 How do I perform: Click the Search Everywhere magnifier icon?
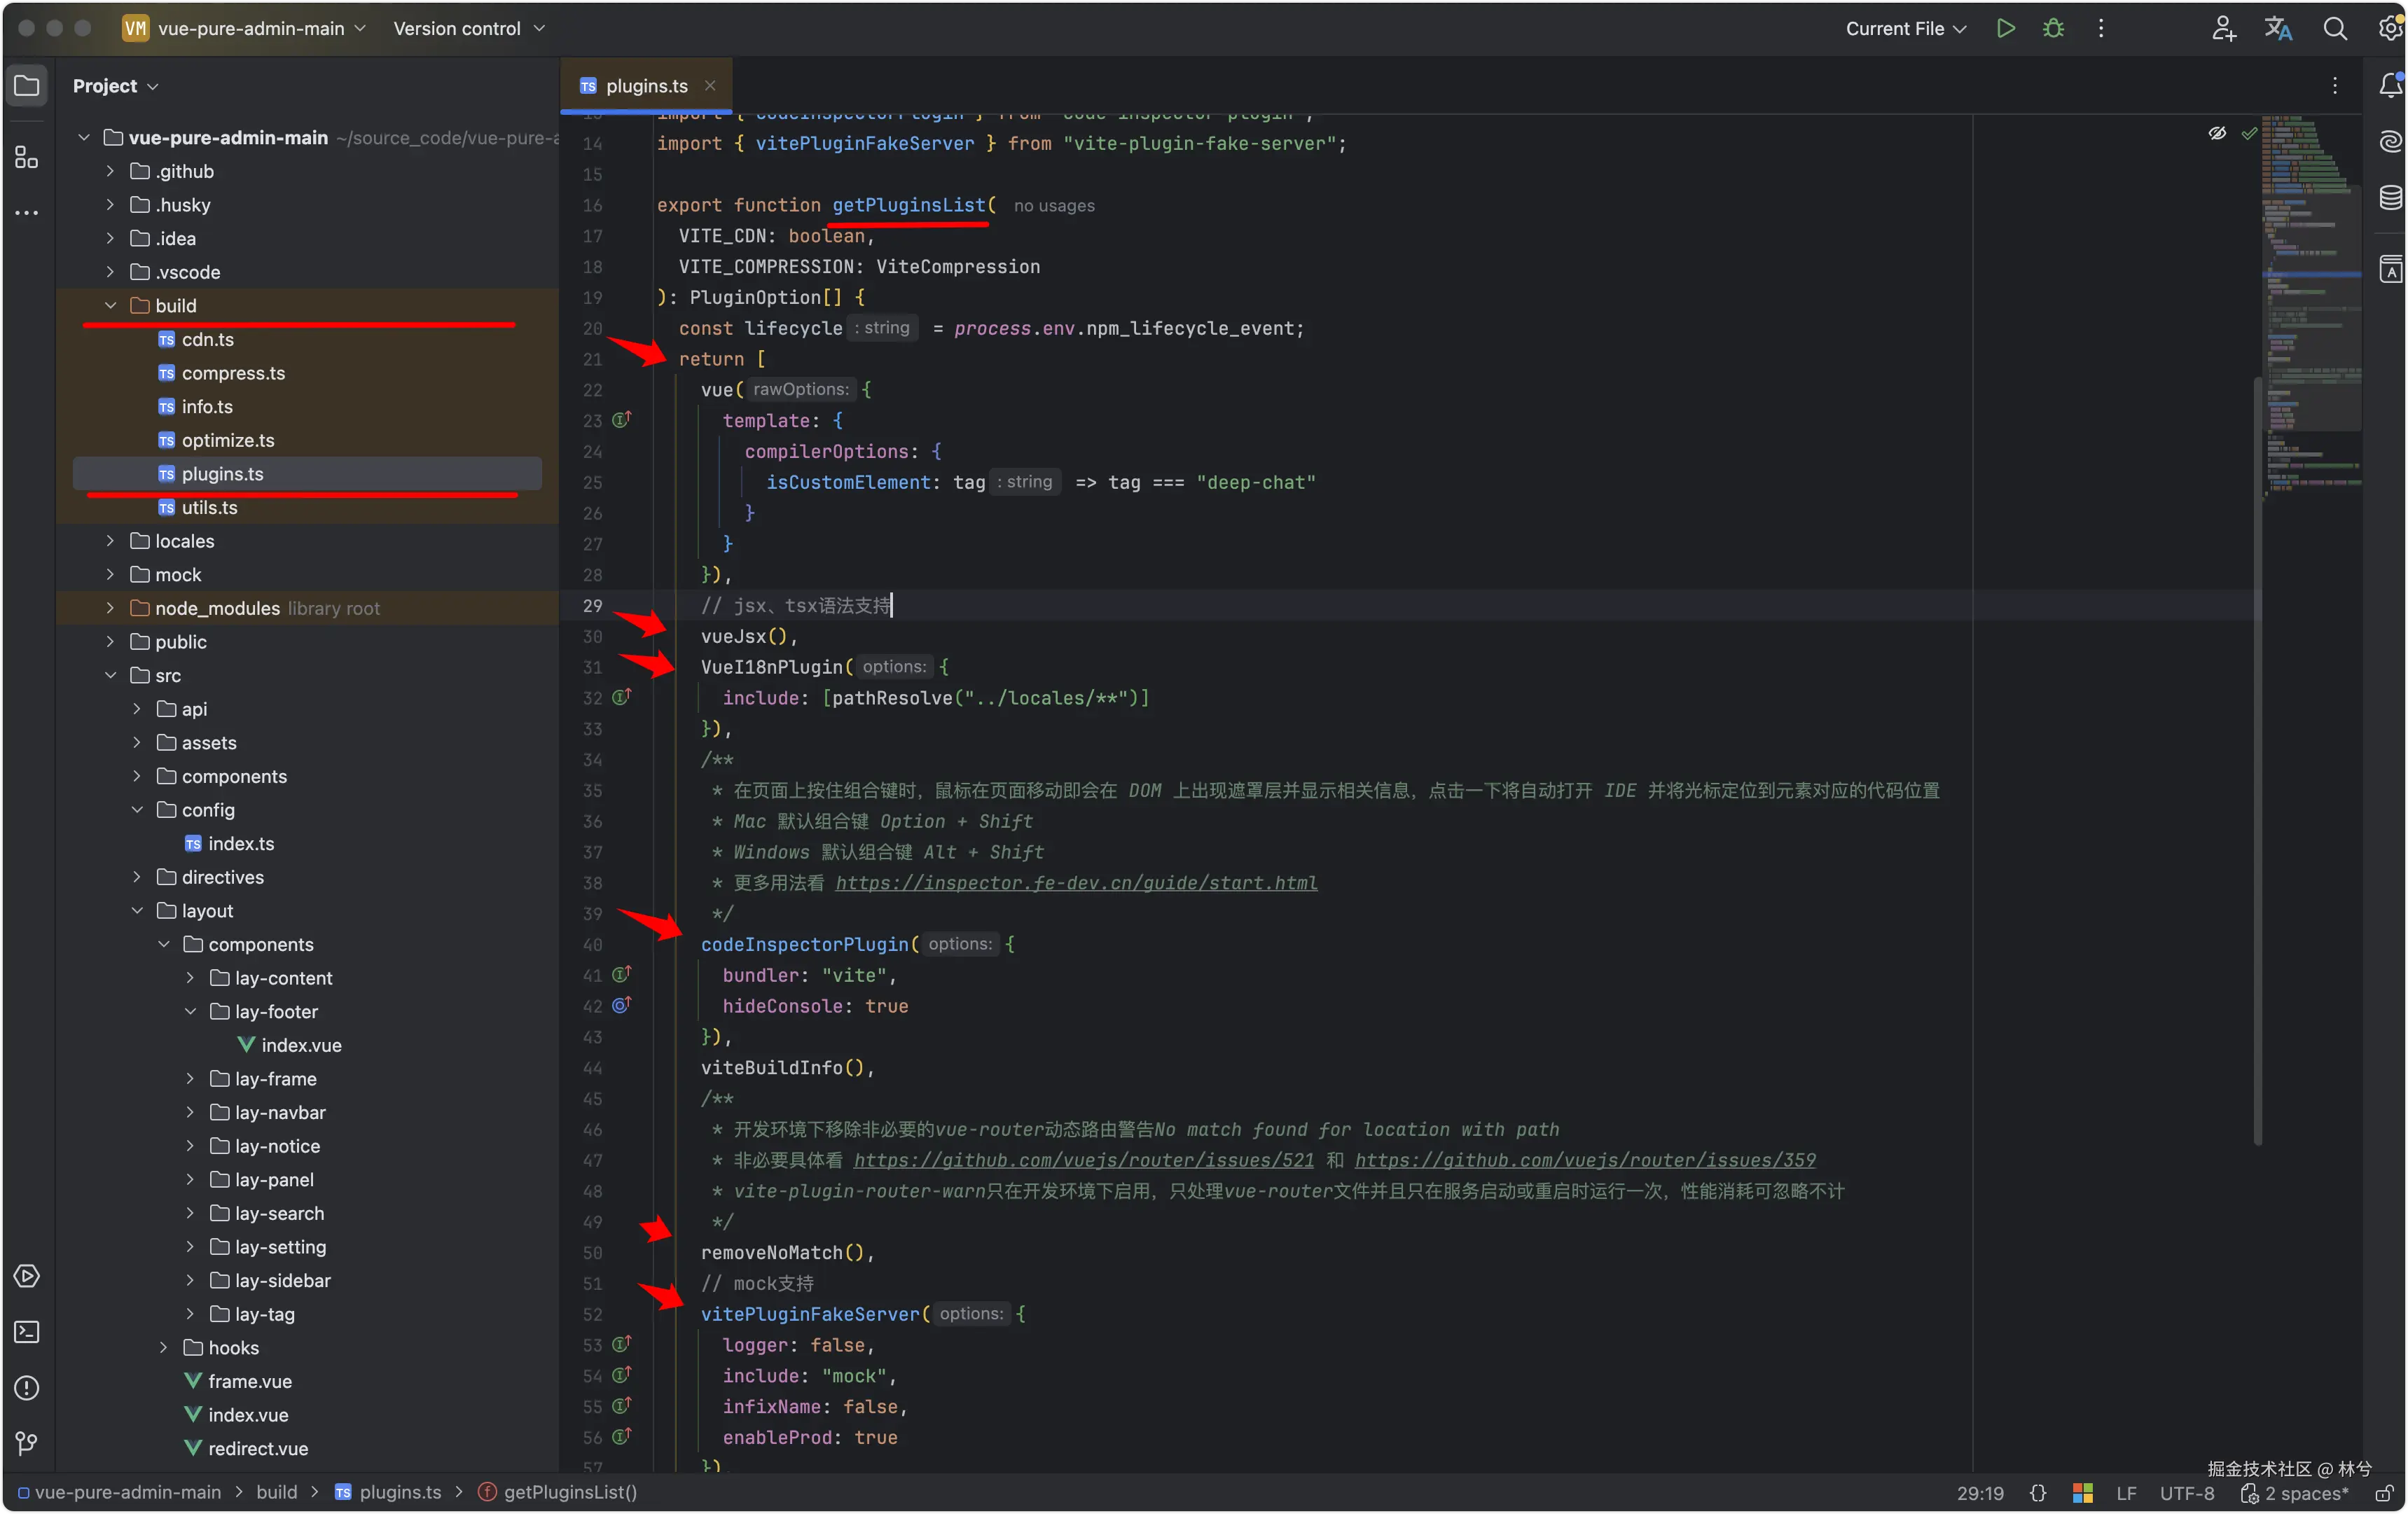pyautogui.click(x=2334, y=28)
